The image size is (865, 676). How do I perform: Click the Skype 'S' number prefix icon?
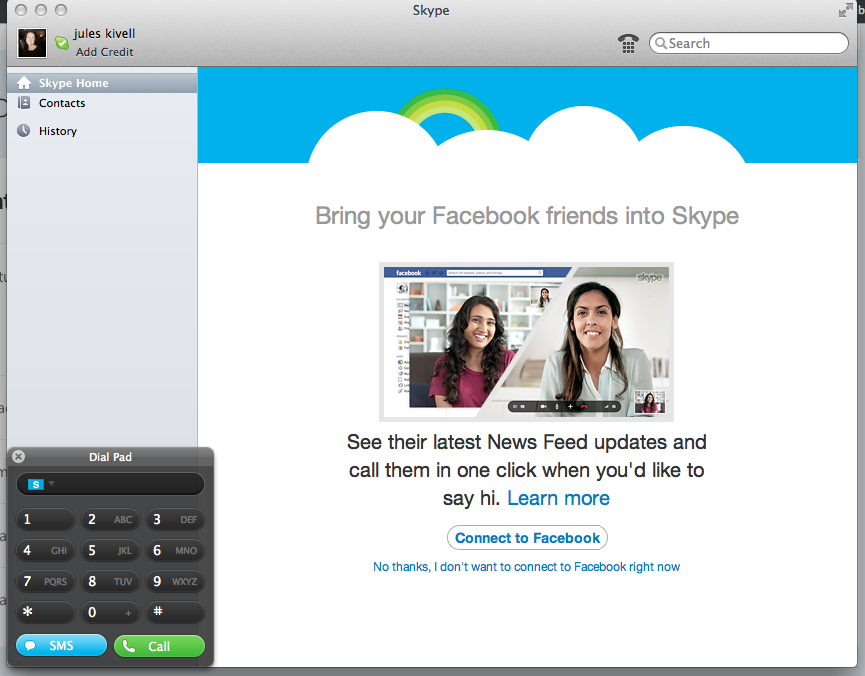point(36,485)
